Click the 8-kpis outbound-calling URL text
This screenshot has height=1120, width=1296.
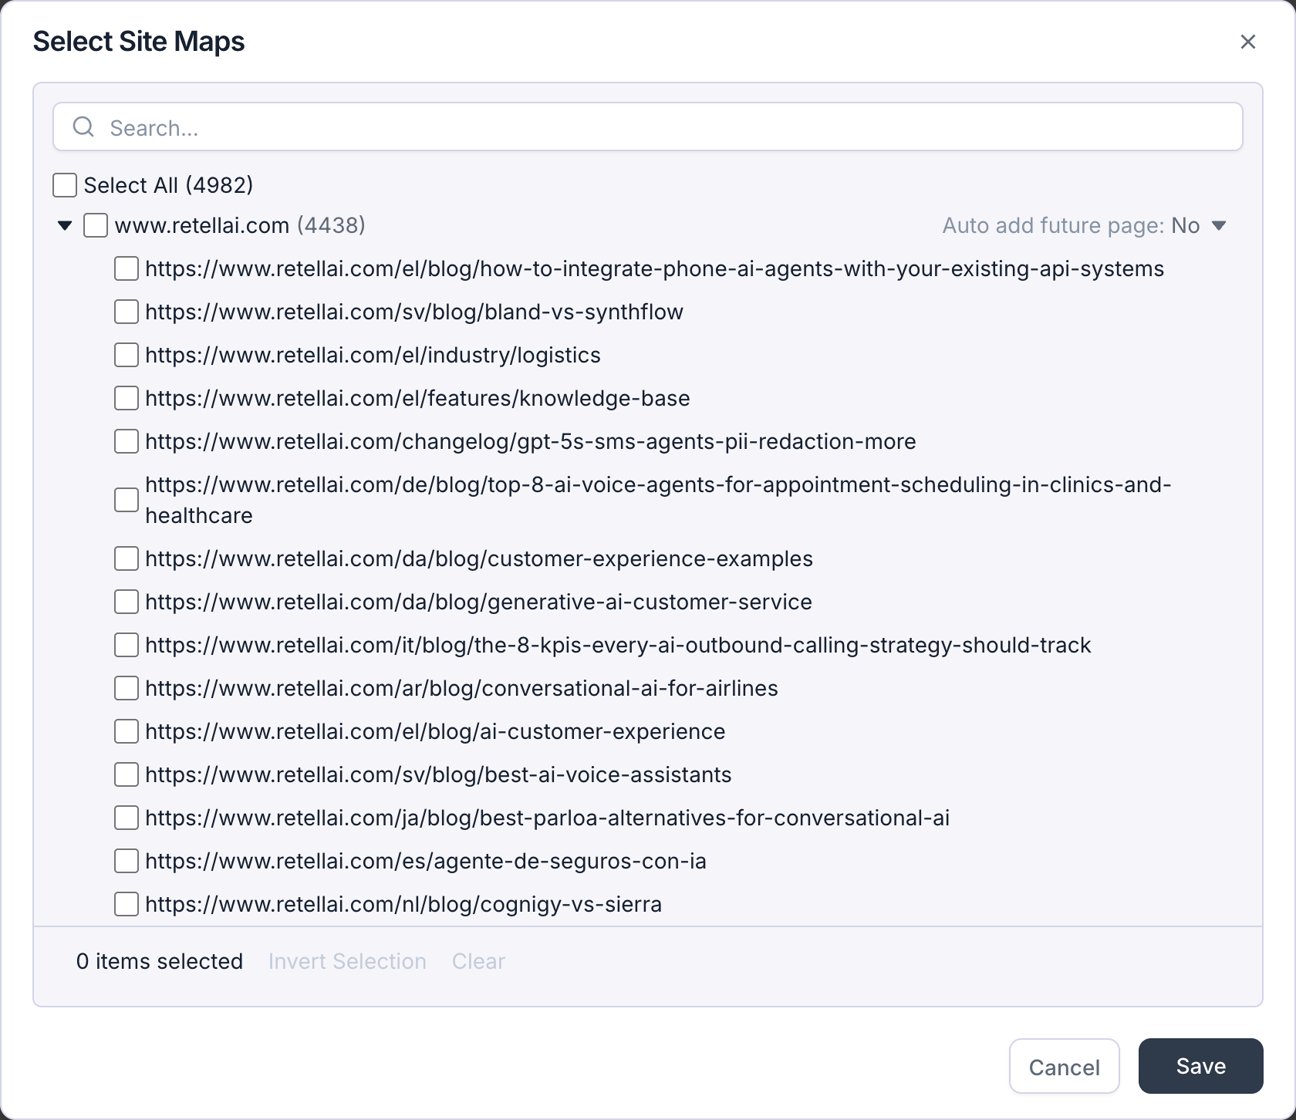point(618,645)
